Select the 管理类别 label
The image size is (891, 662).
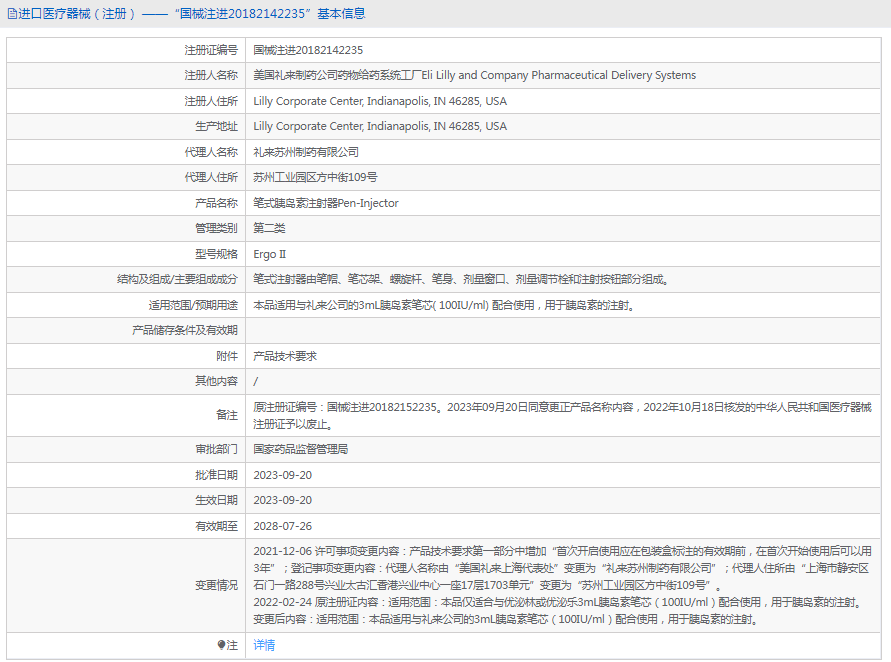point(216,228)
